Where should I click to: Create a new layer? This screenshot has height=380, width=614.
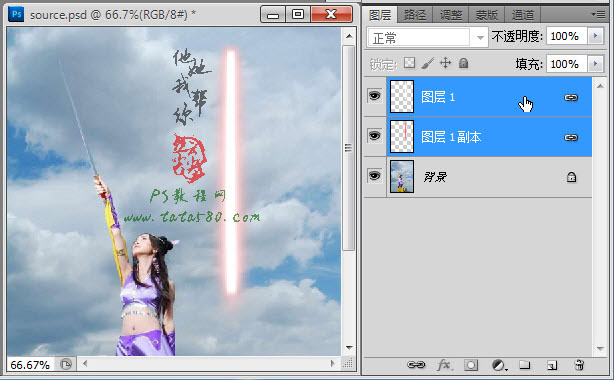552,366
